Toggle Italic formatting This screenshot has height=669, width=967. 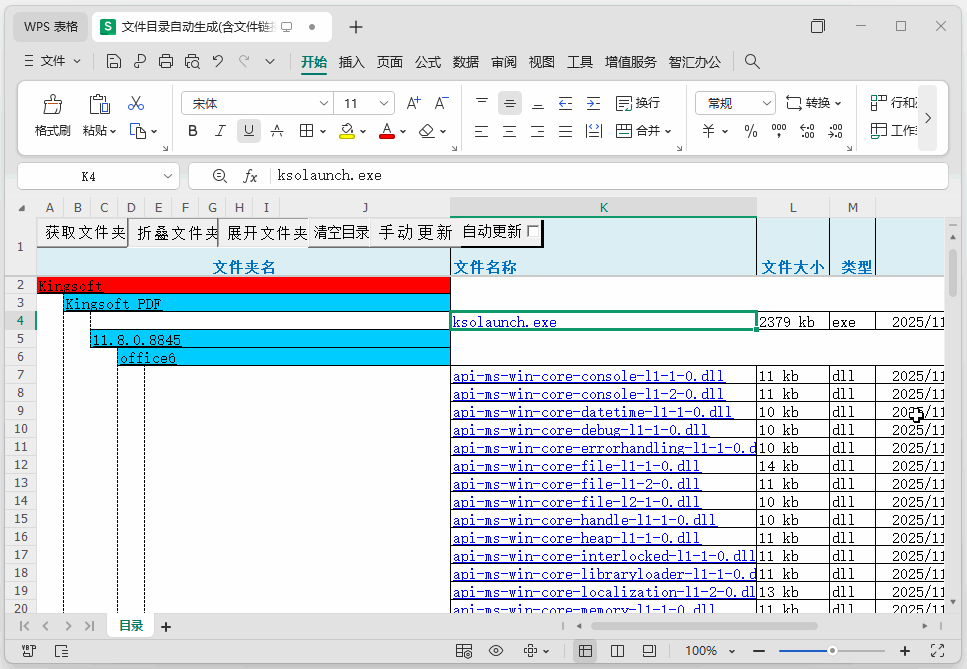220,131
